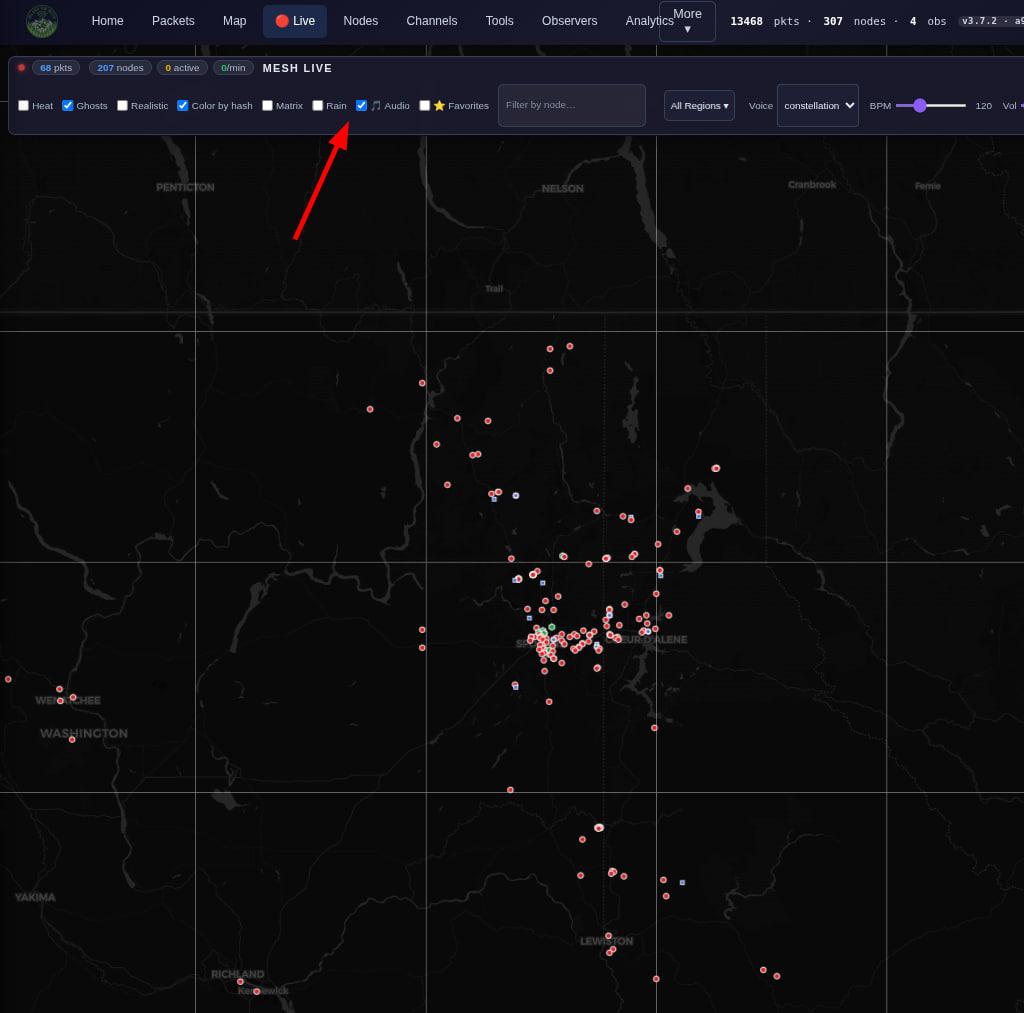Click the mesh logo in the navbar

[42, 21]
